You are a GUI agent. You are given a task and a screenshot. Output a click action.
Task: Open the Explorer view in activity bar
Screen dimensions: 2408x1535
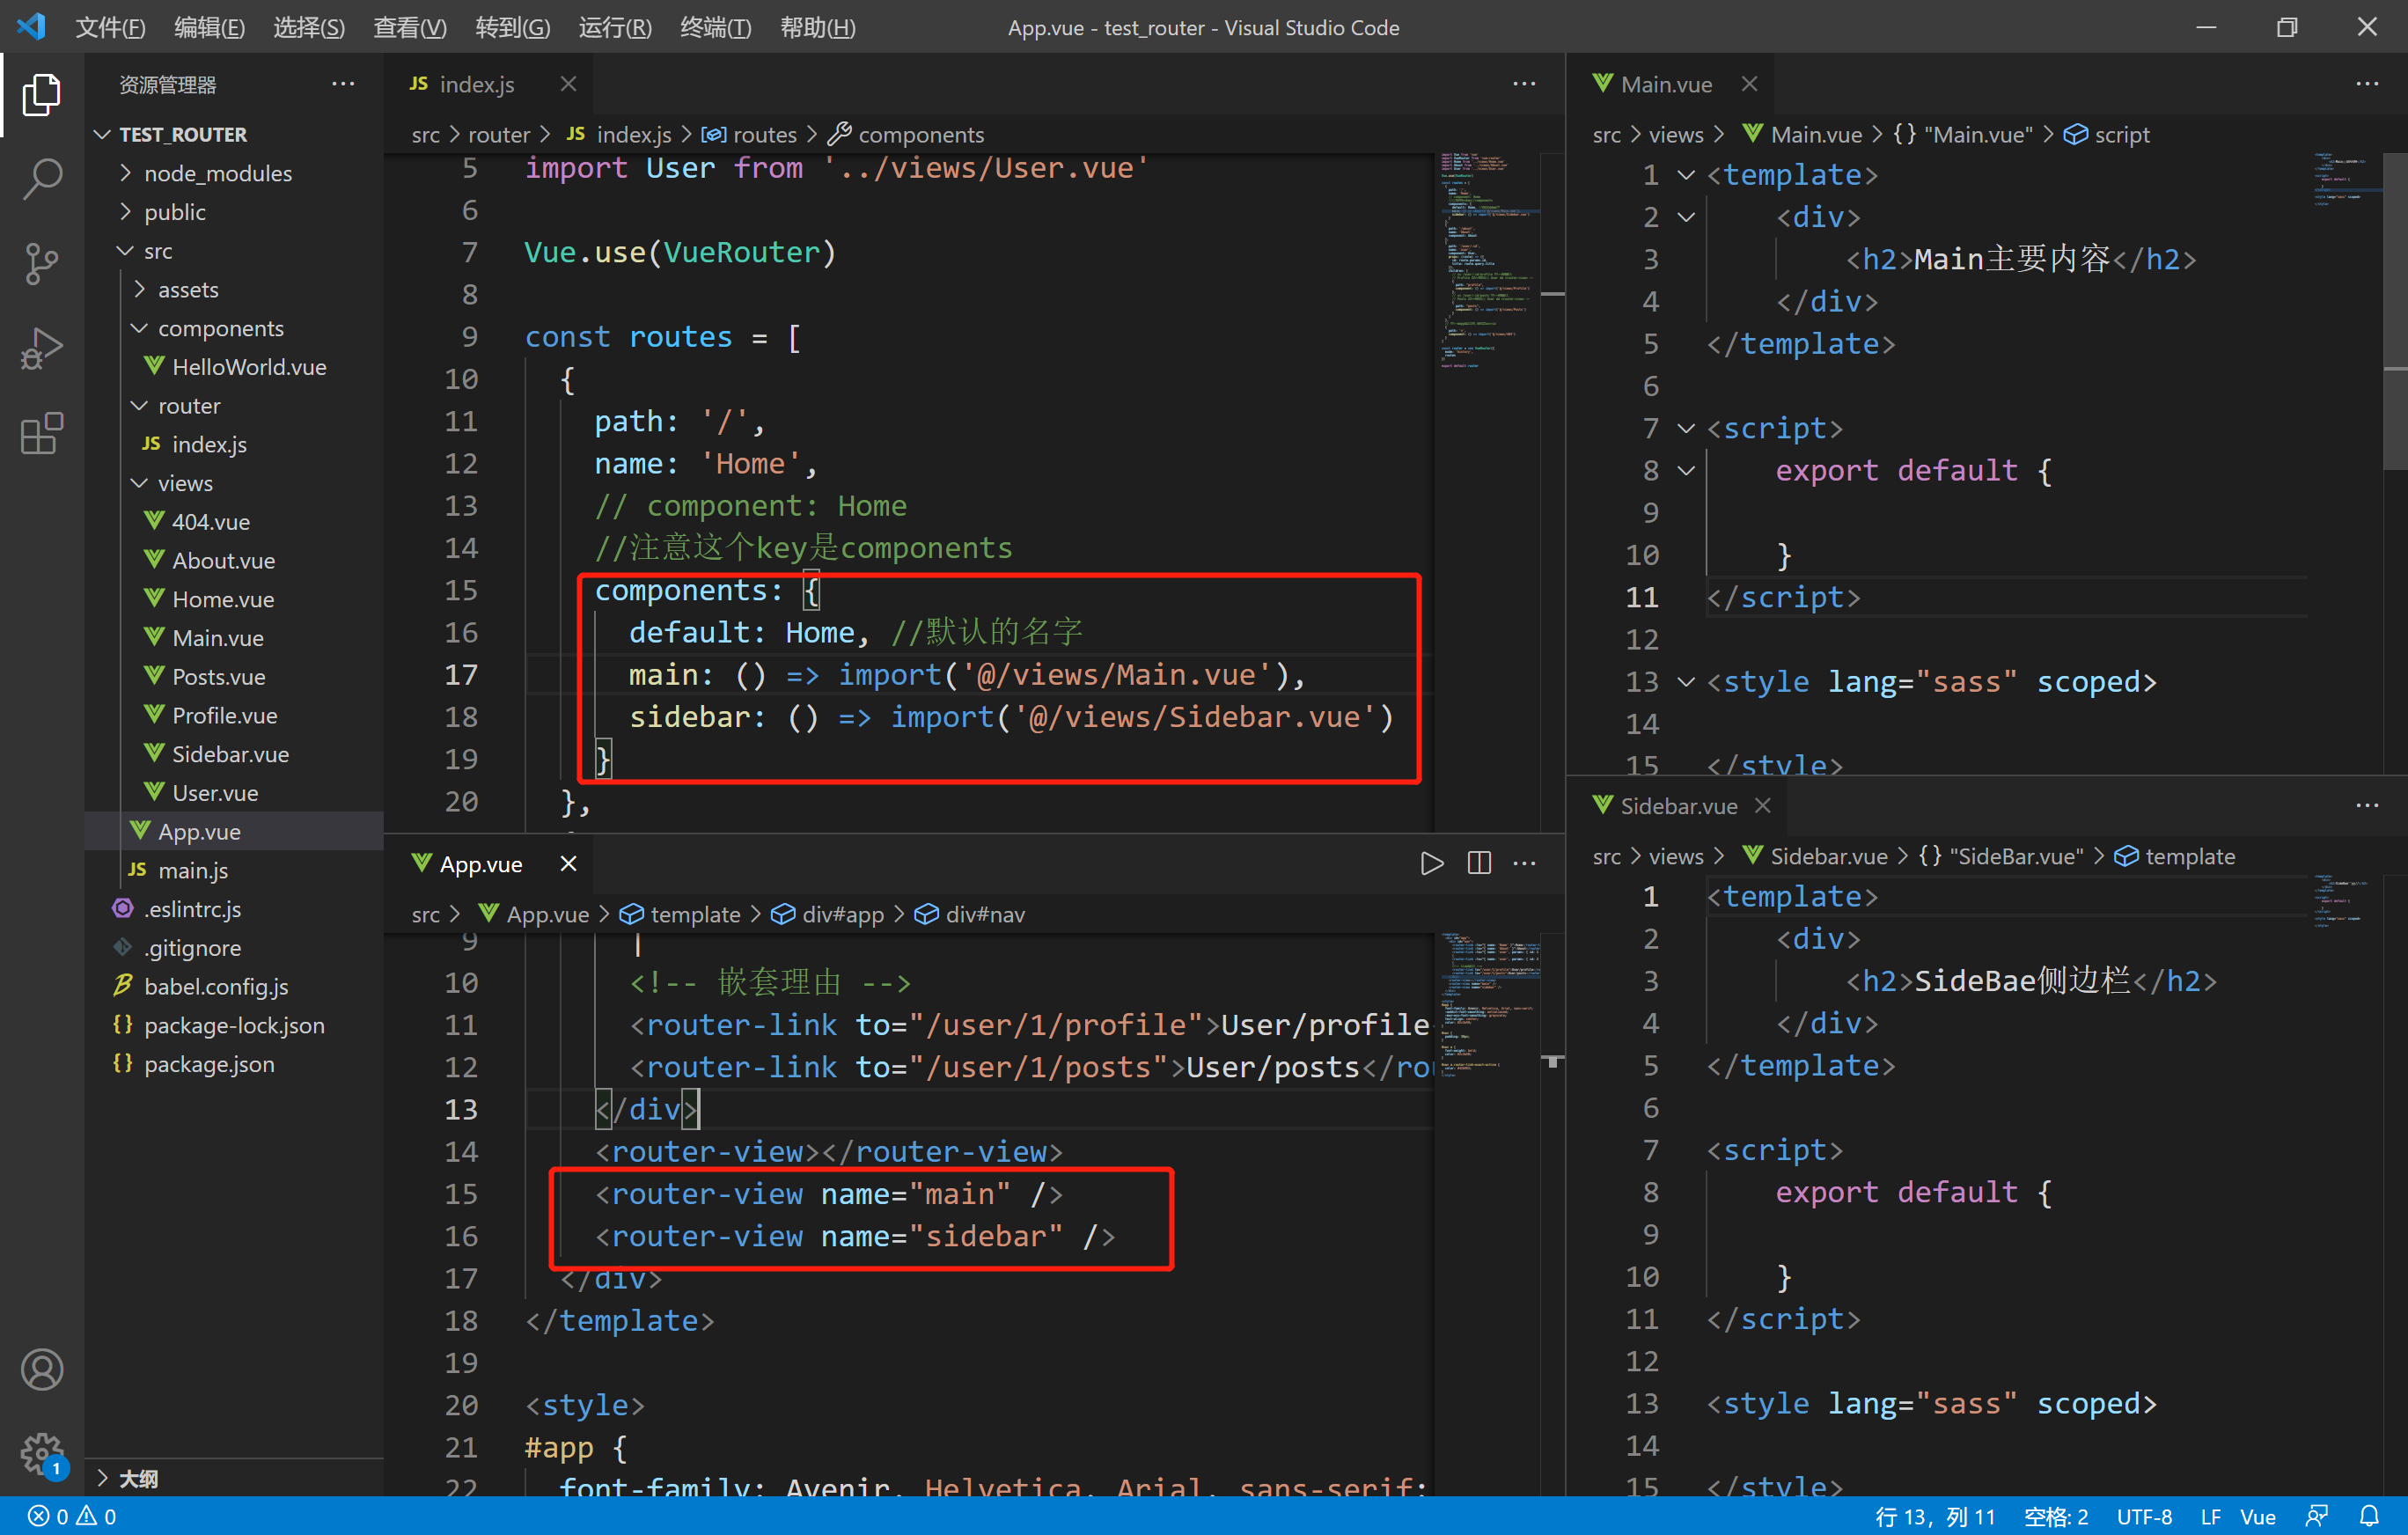41,95
